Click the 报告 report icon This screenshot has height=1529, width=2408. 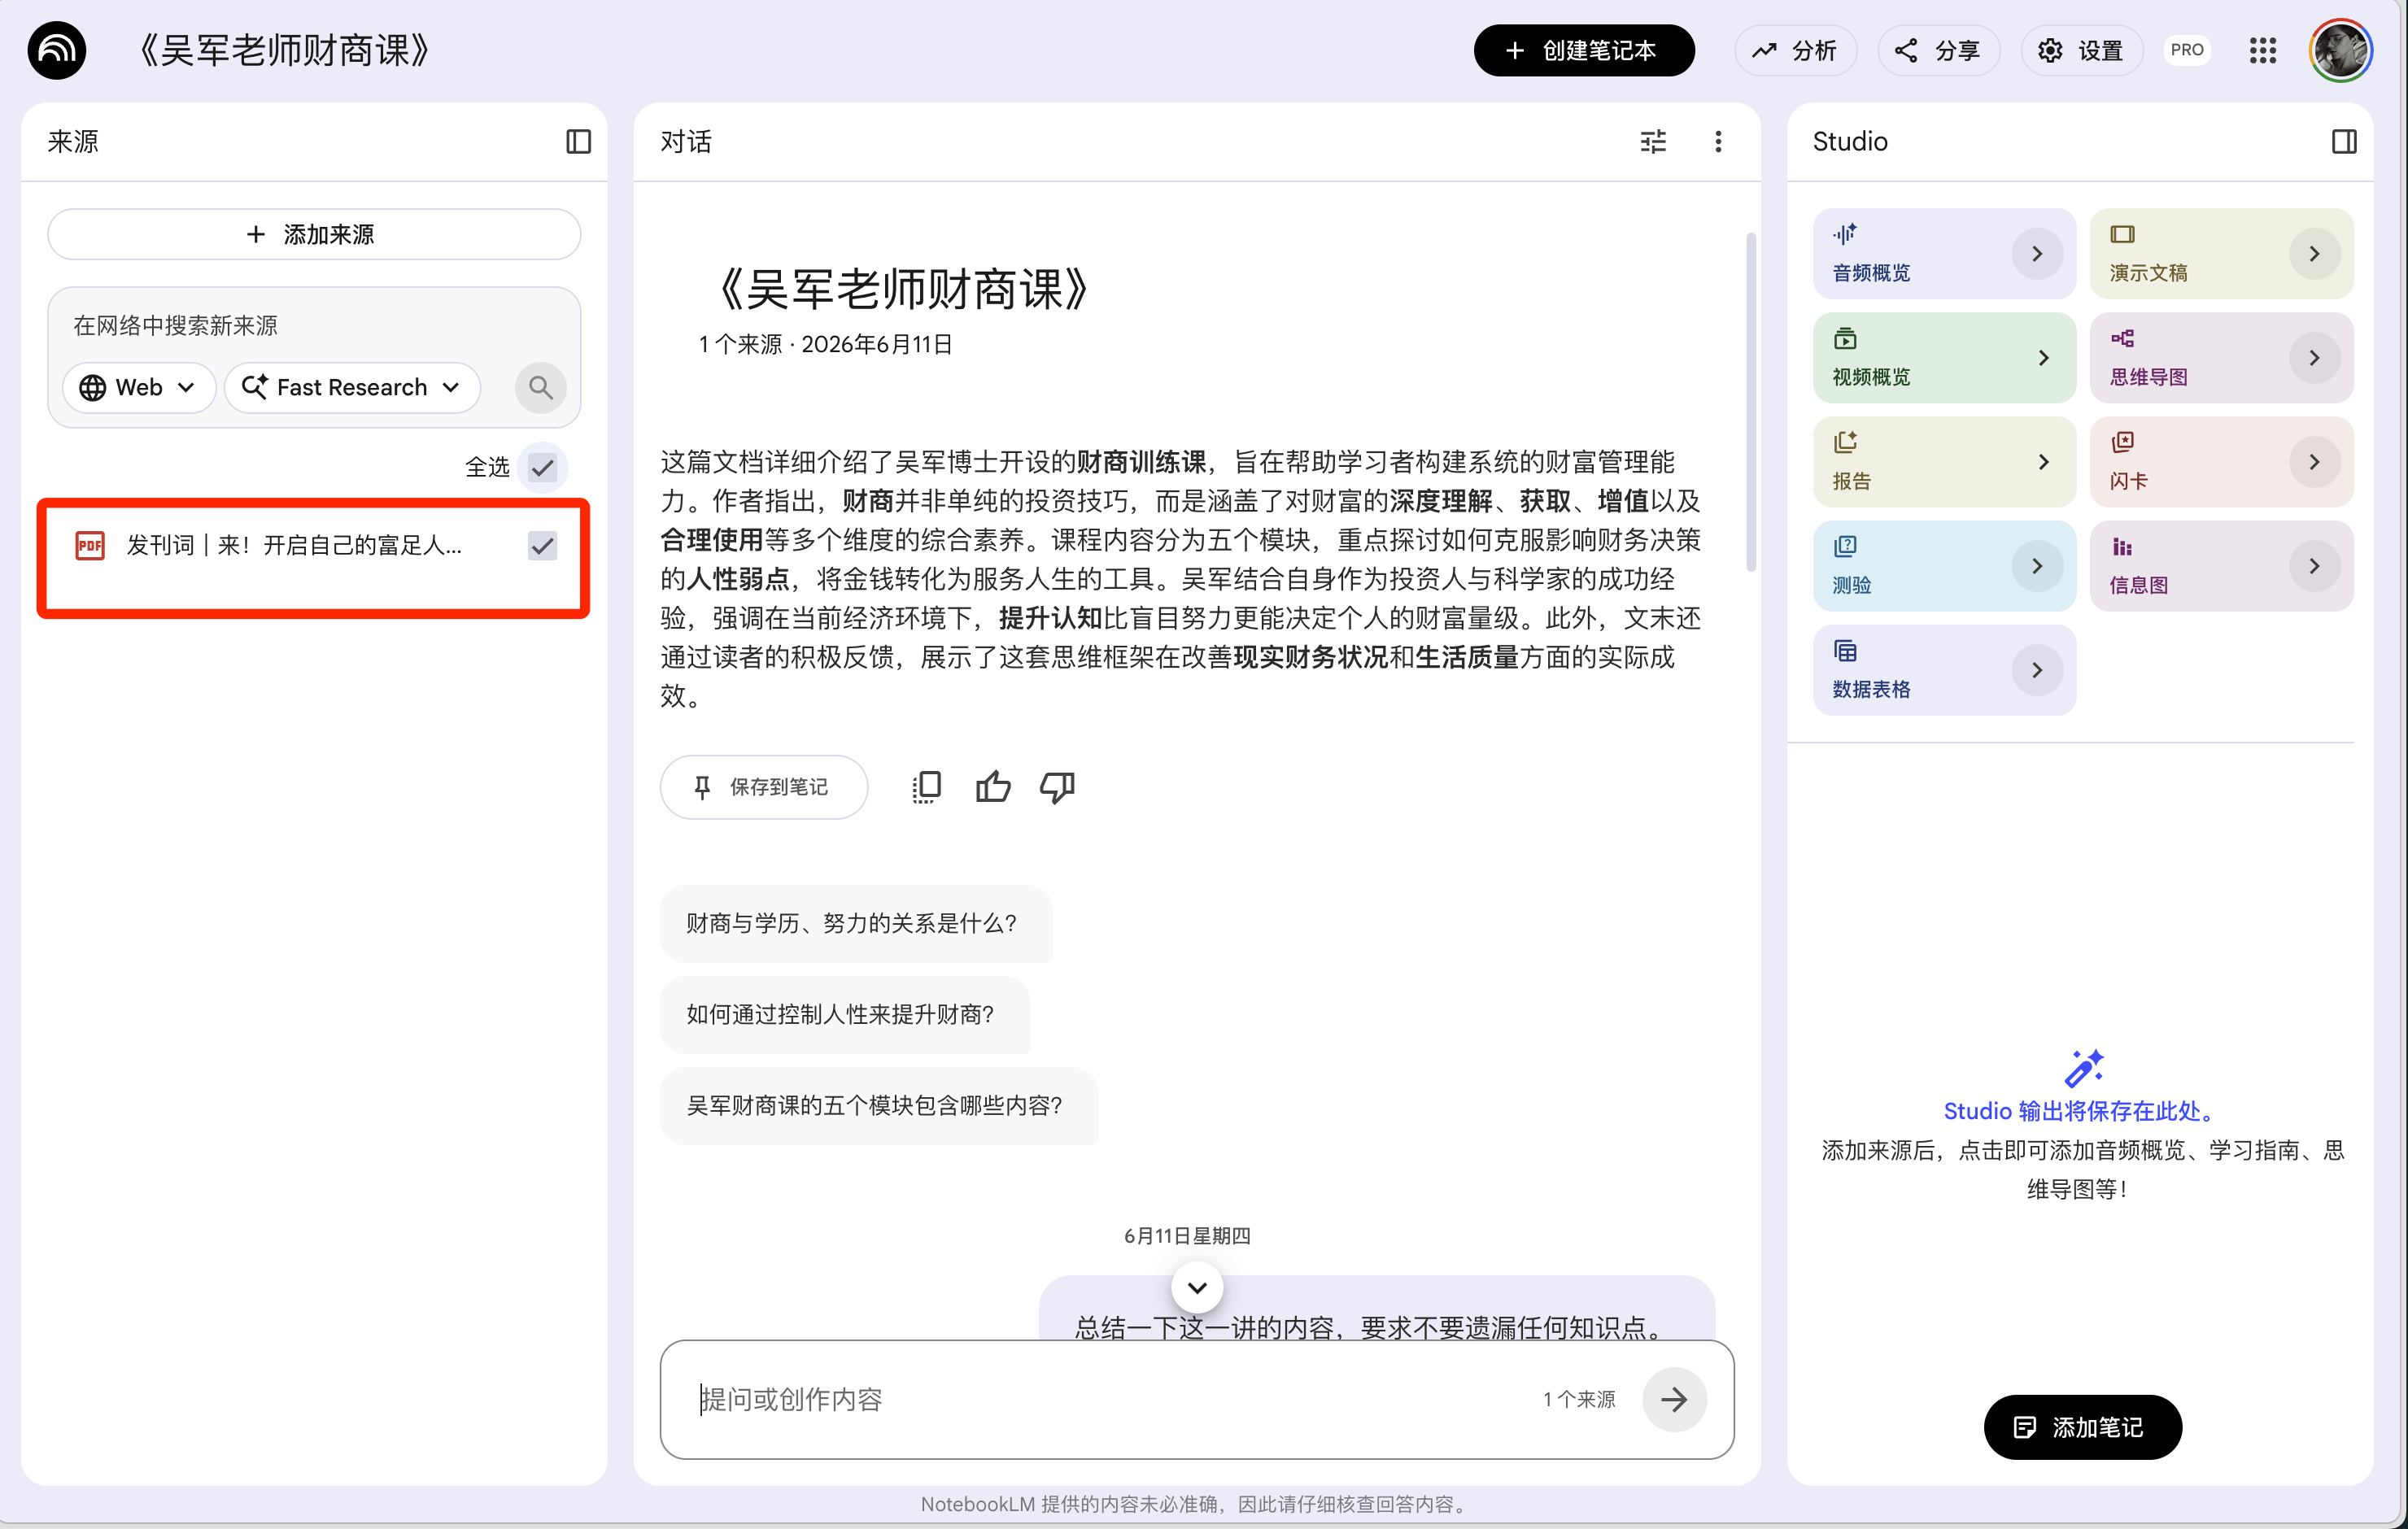click(x=1845, y=442)
